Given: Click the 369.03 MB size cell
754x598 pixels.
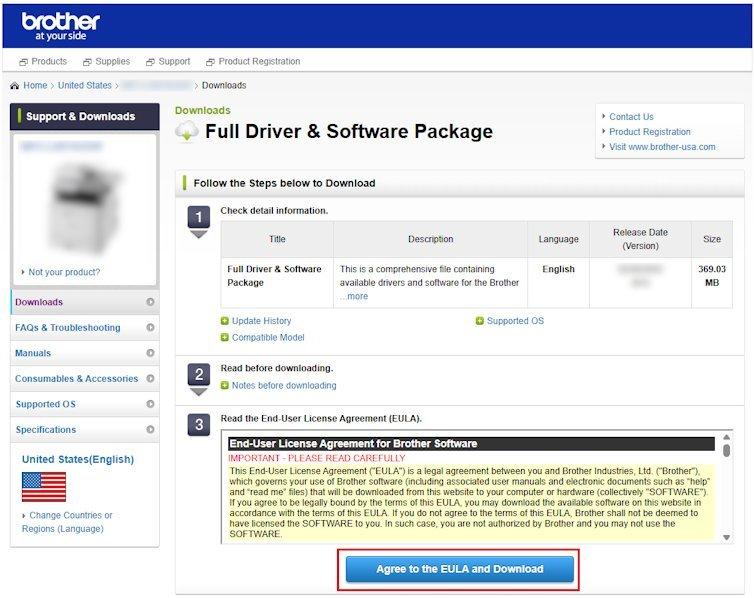Looking at the screenshot, I should 712,282.
